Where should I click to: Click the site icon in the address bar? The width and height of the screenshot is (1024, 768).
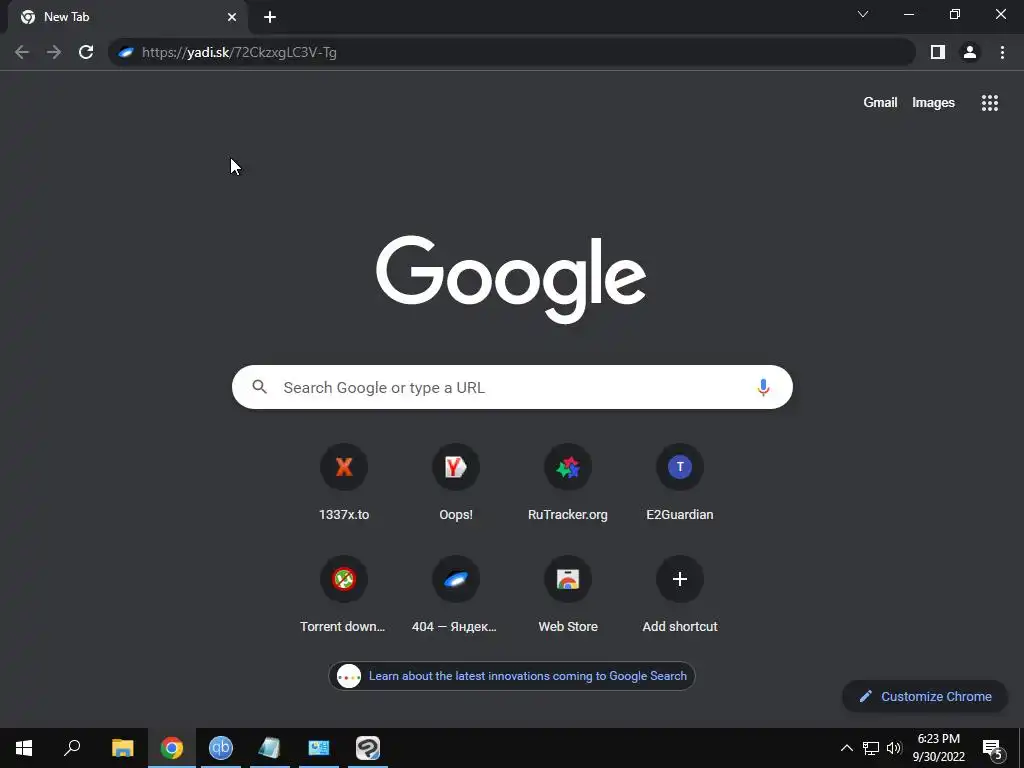pos(126,52)
